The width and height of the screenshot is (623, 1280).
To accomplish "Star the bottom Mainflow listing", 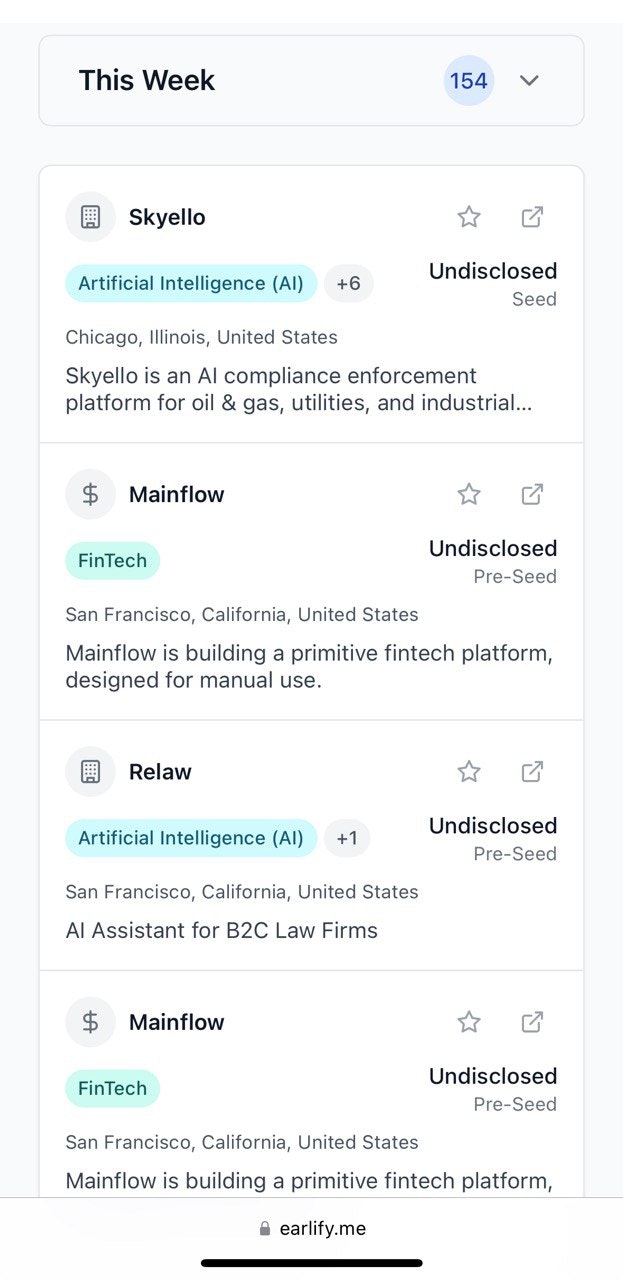I will pos(469,1022).
